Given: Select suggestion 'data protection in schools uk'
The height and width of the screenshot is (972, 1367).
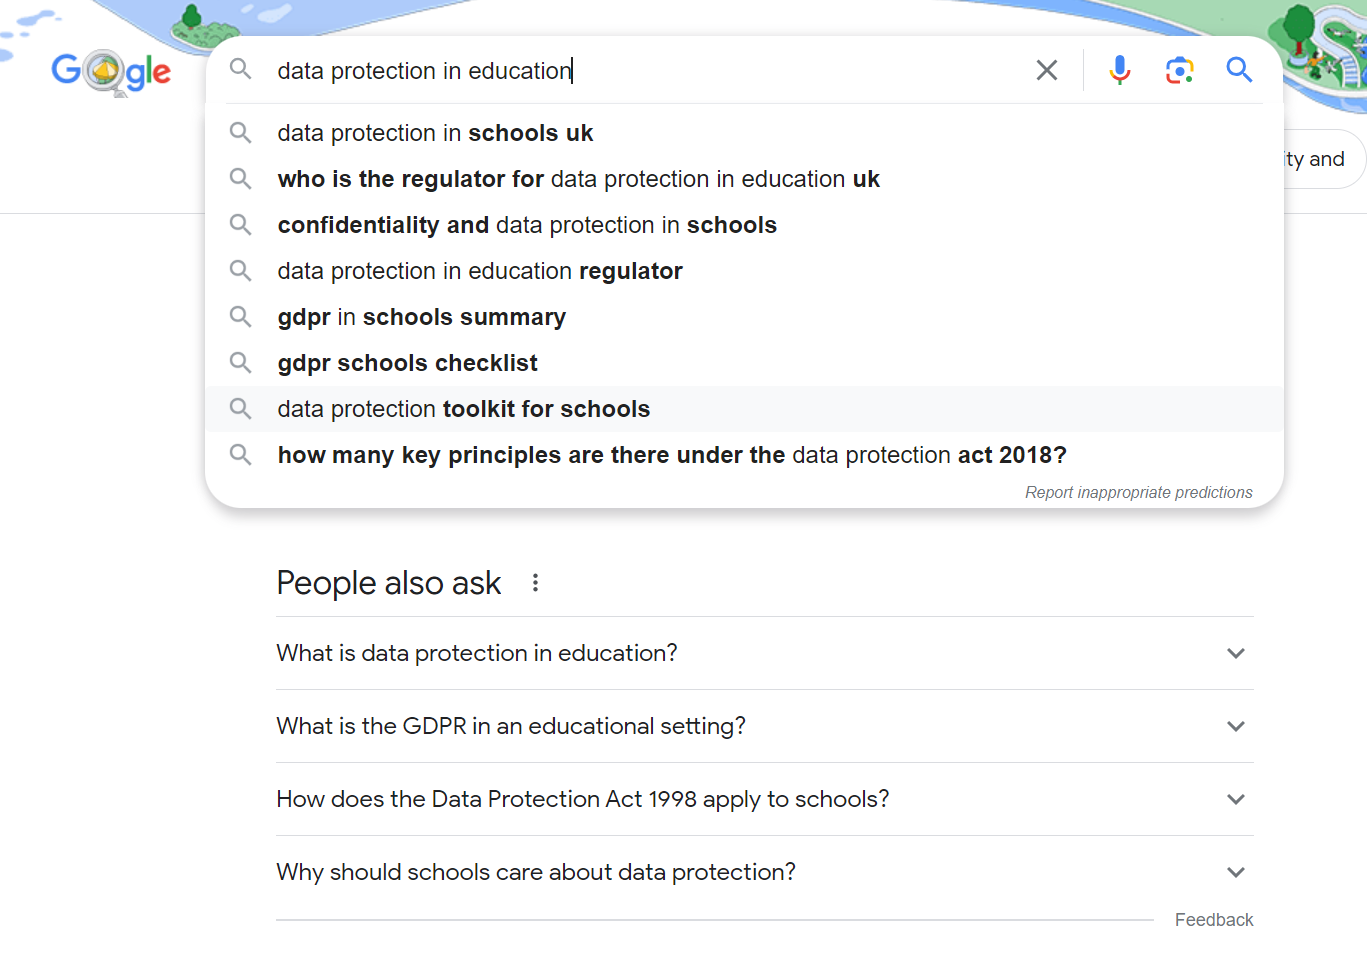Looking at the screenshot, I should pyautogui.click(x=435, y=133).
